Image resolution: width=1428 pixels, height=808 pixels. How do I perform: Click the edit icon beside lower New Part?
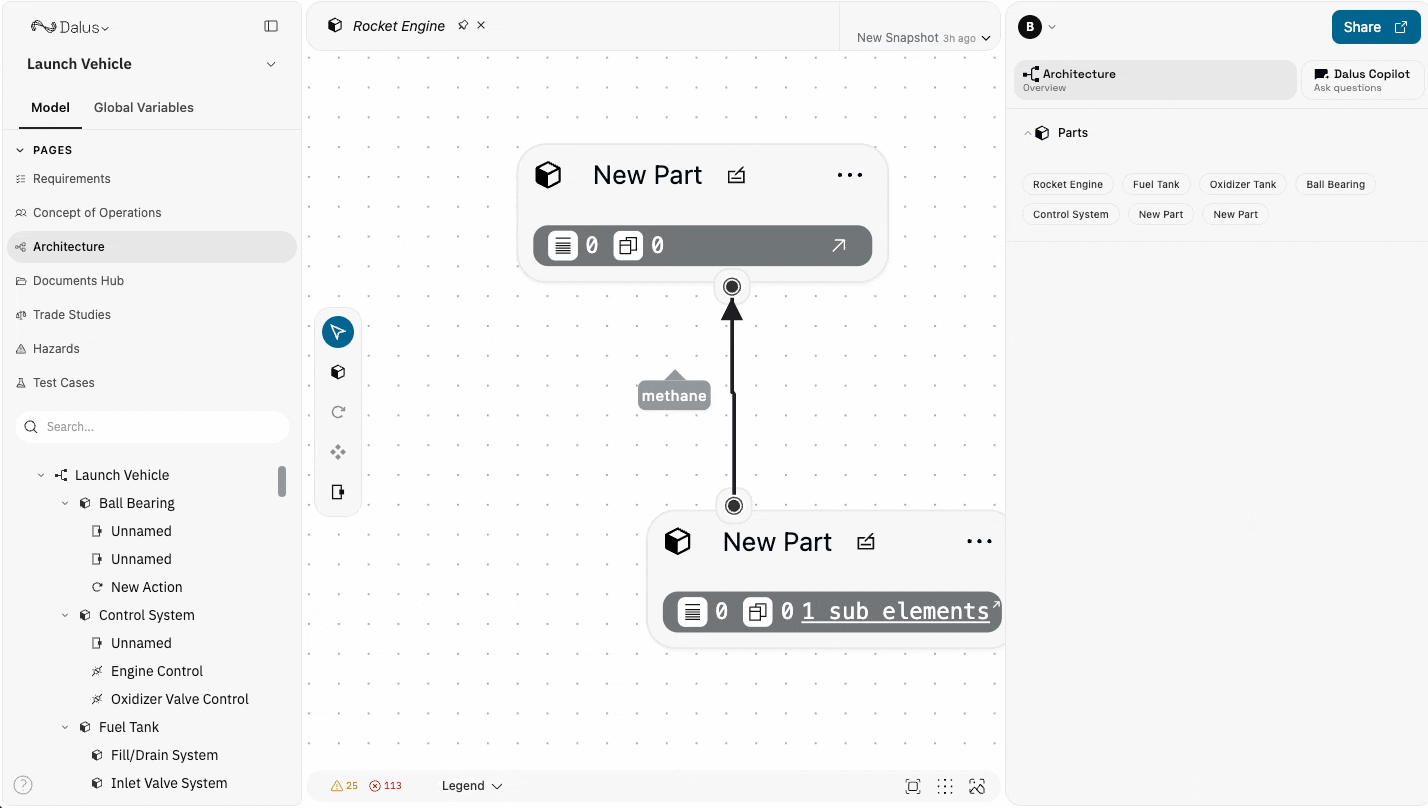(x=866, y=542)
